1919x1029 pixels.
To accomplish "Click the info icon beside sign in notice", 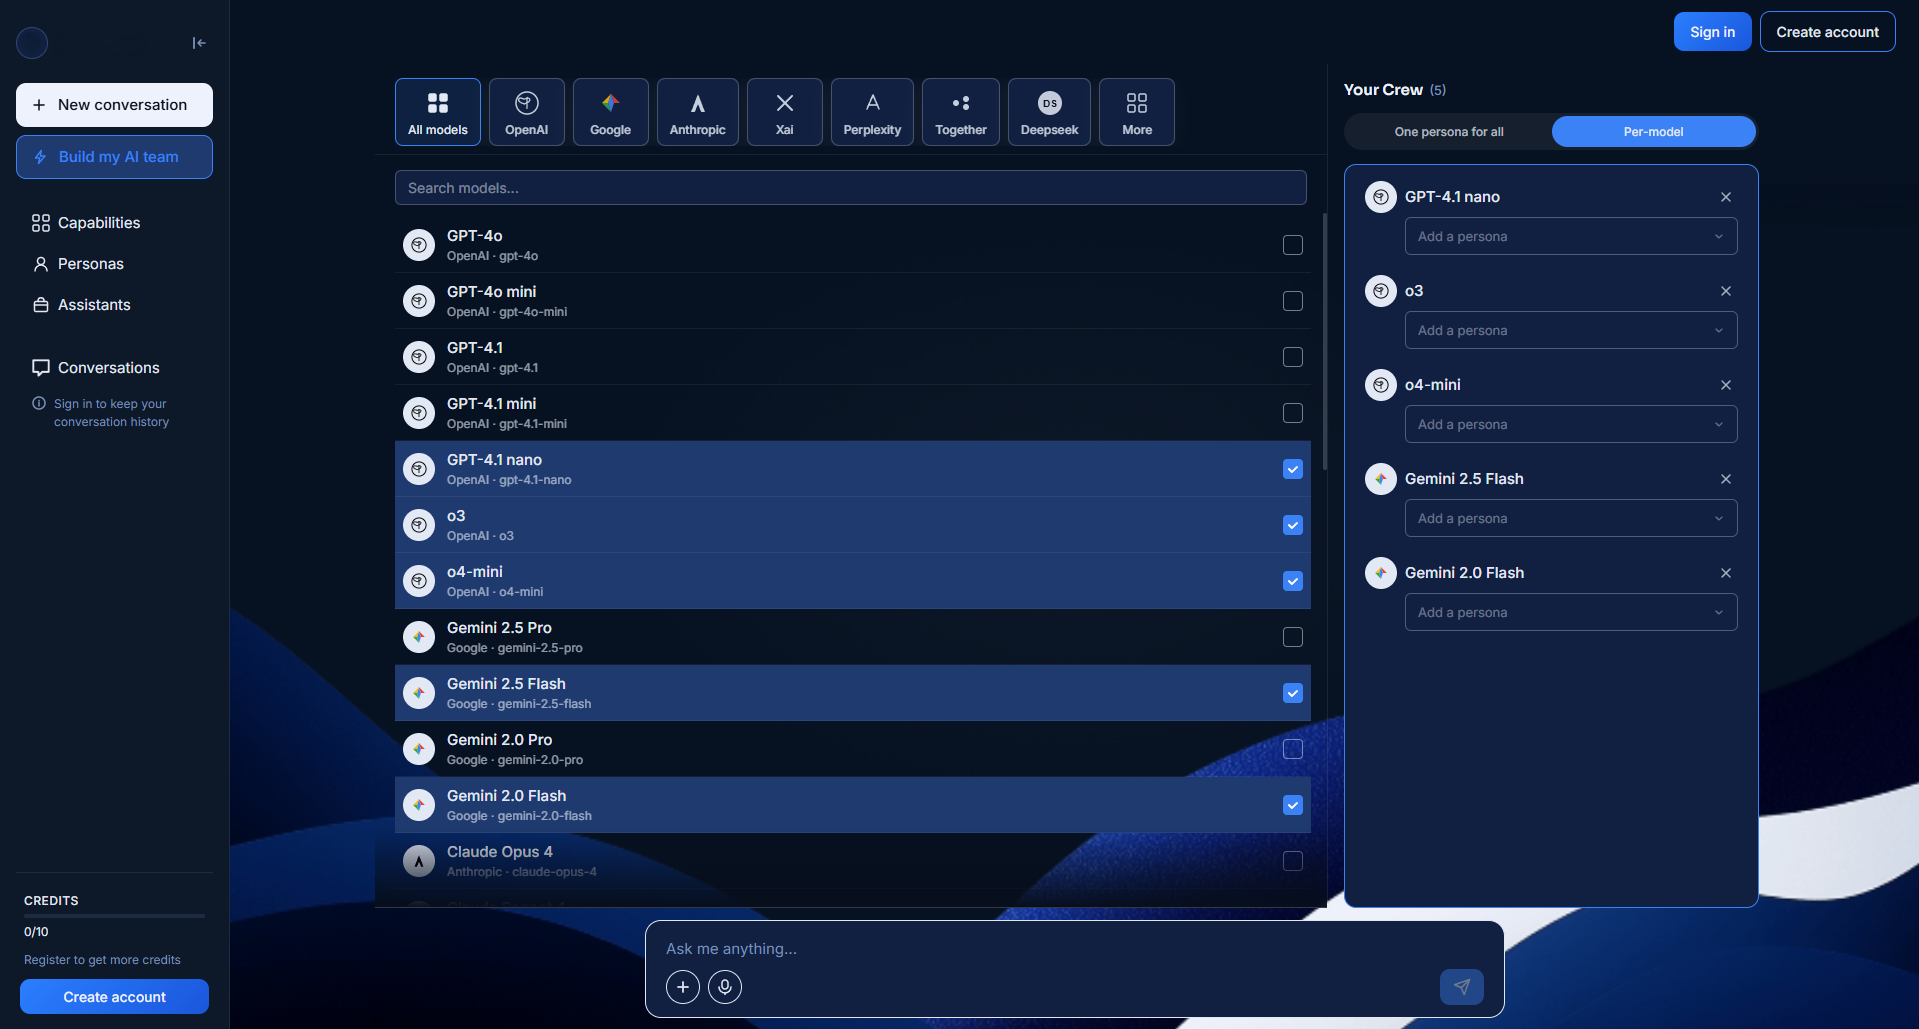I will (39, 404).
